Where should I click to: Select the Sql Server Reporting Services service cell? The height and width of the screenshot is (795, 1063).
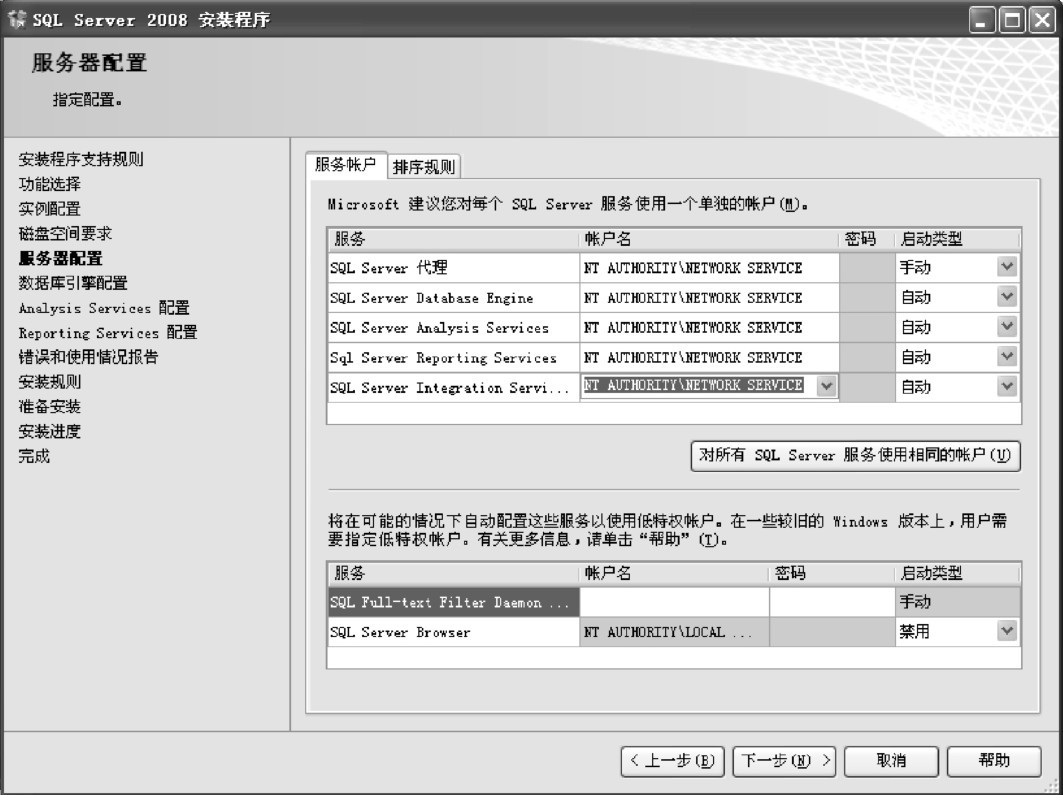coord(454,357)
